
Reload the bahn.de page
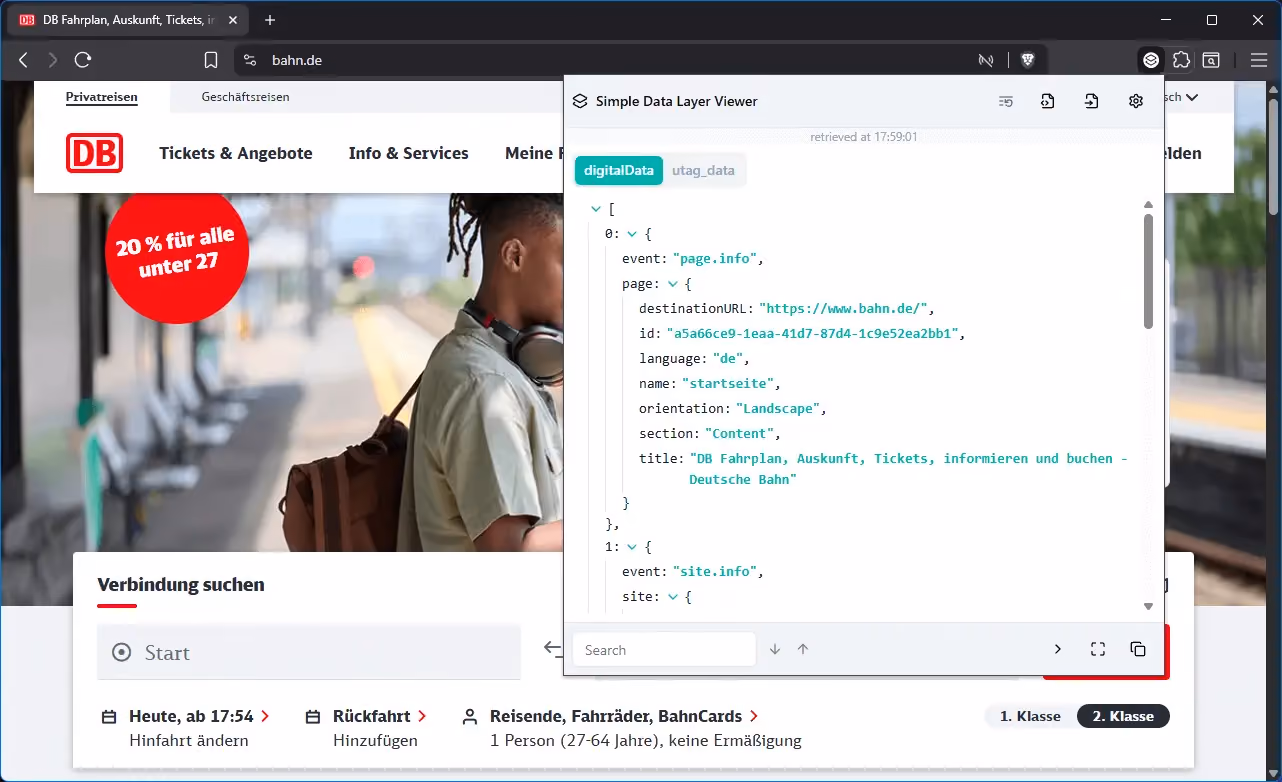pos(83,60)
